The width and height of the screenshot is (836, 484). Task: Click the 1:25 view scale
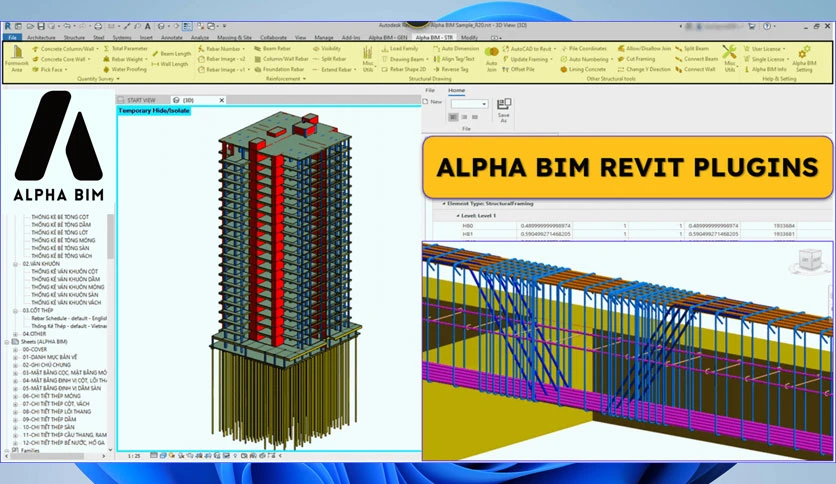click(134, 456)
